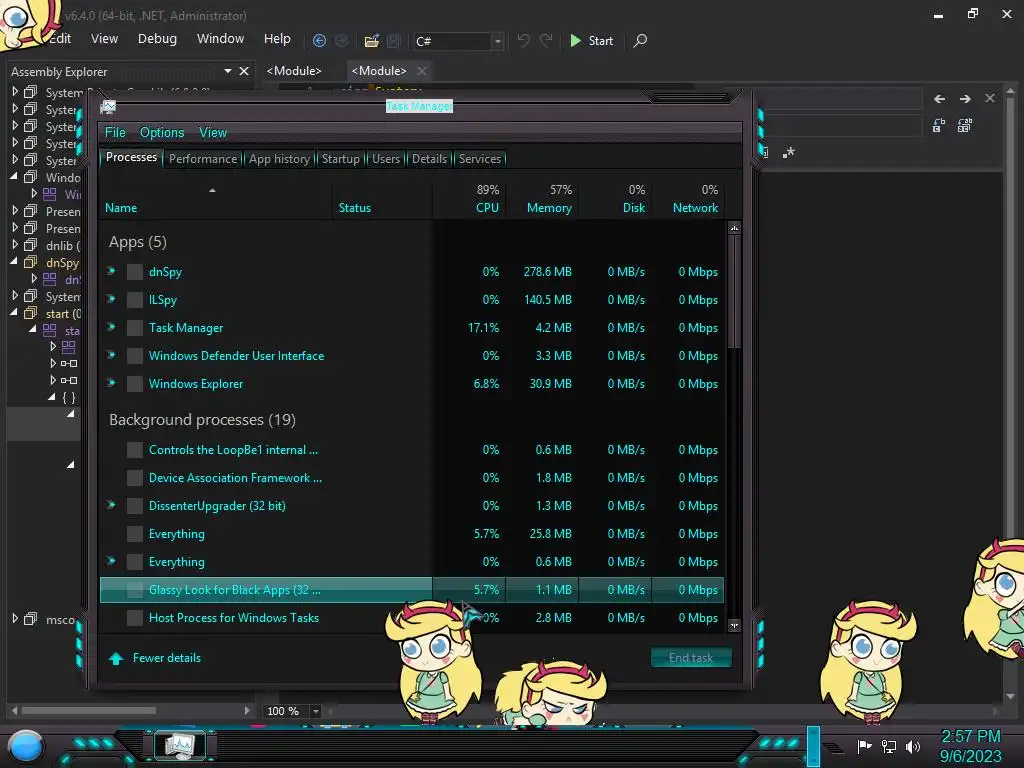Image resolution: width=1024 pixels, height=768 pixels.
Task: Open dnSpy View menu
Action: click(104, 39)
